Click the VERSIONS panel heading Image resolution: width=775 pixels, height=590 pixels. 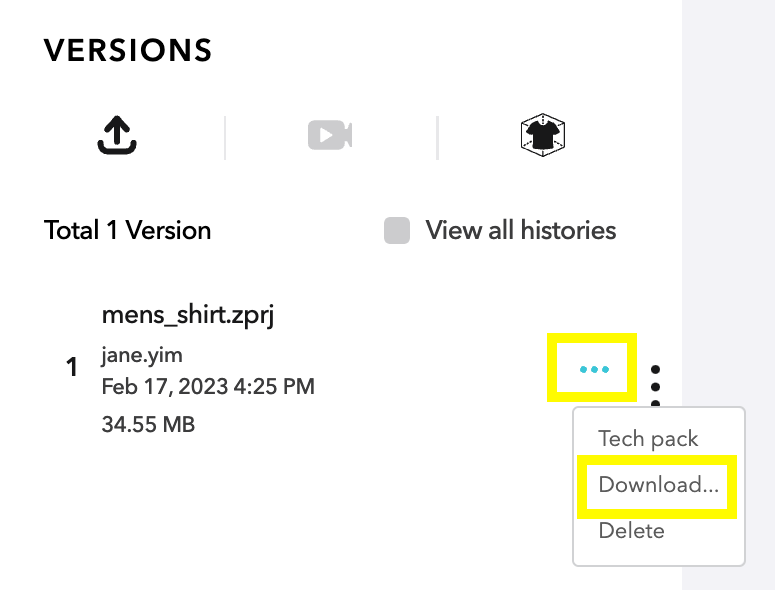pyautogui.click(x=128, y=50)
